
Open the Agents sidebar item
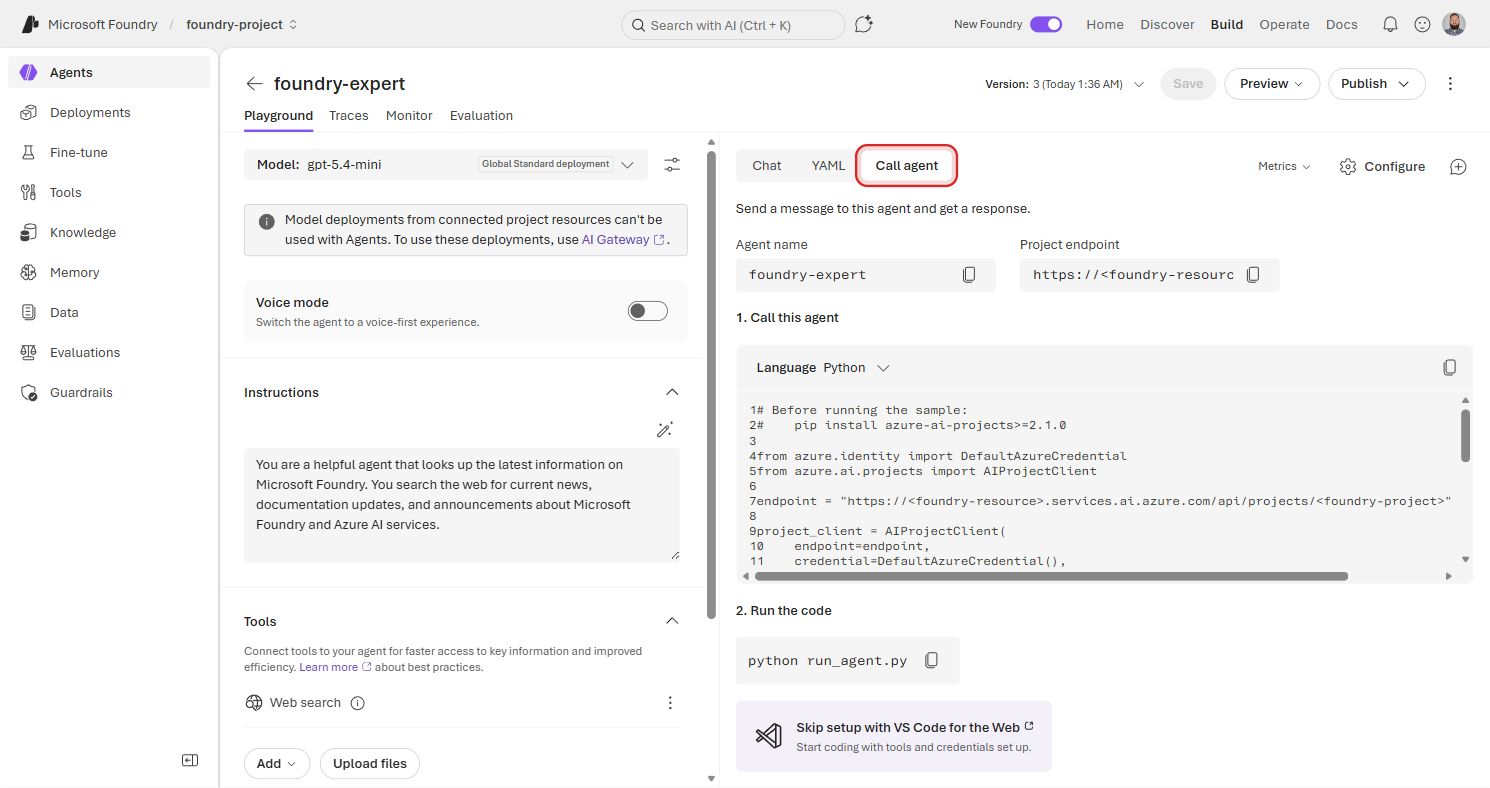pyautogui.click(x=109, y=72)
